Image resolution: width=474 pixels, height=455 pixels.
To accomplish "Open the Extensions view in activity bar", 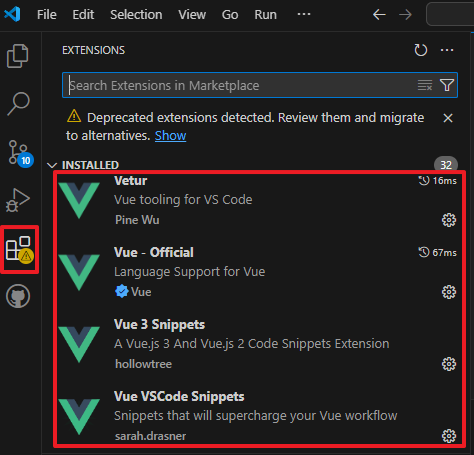I will (19, 249).
